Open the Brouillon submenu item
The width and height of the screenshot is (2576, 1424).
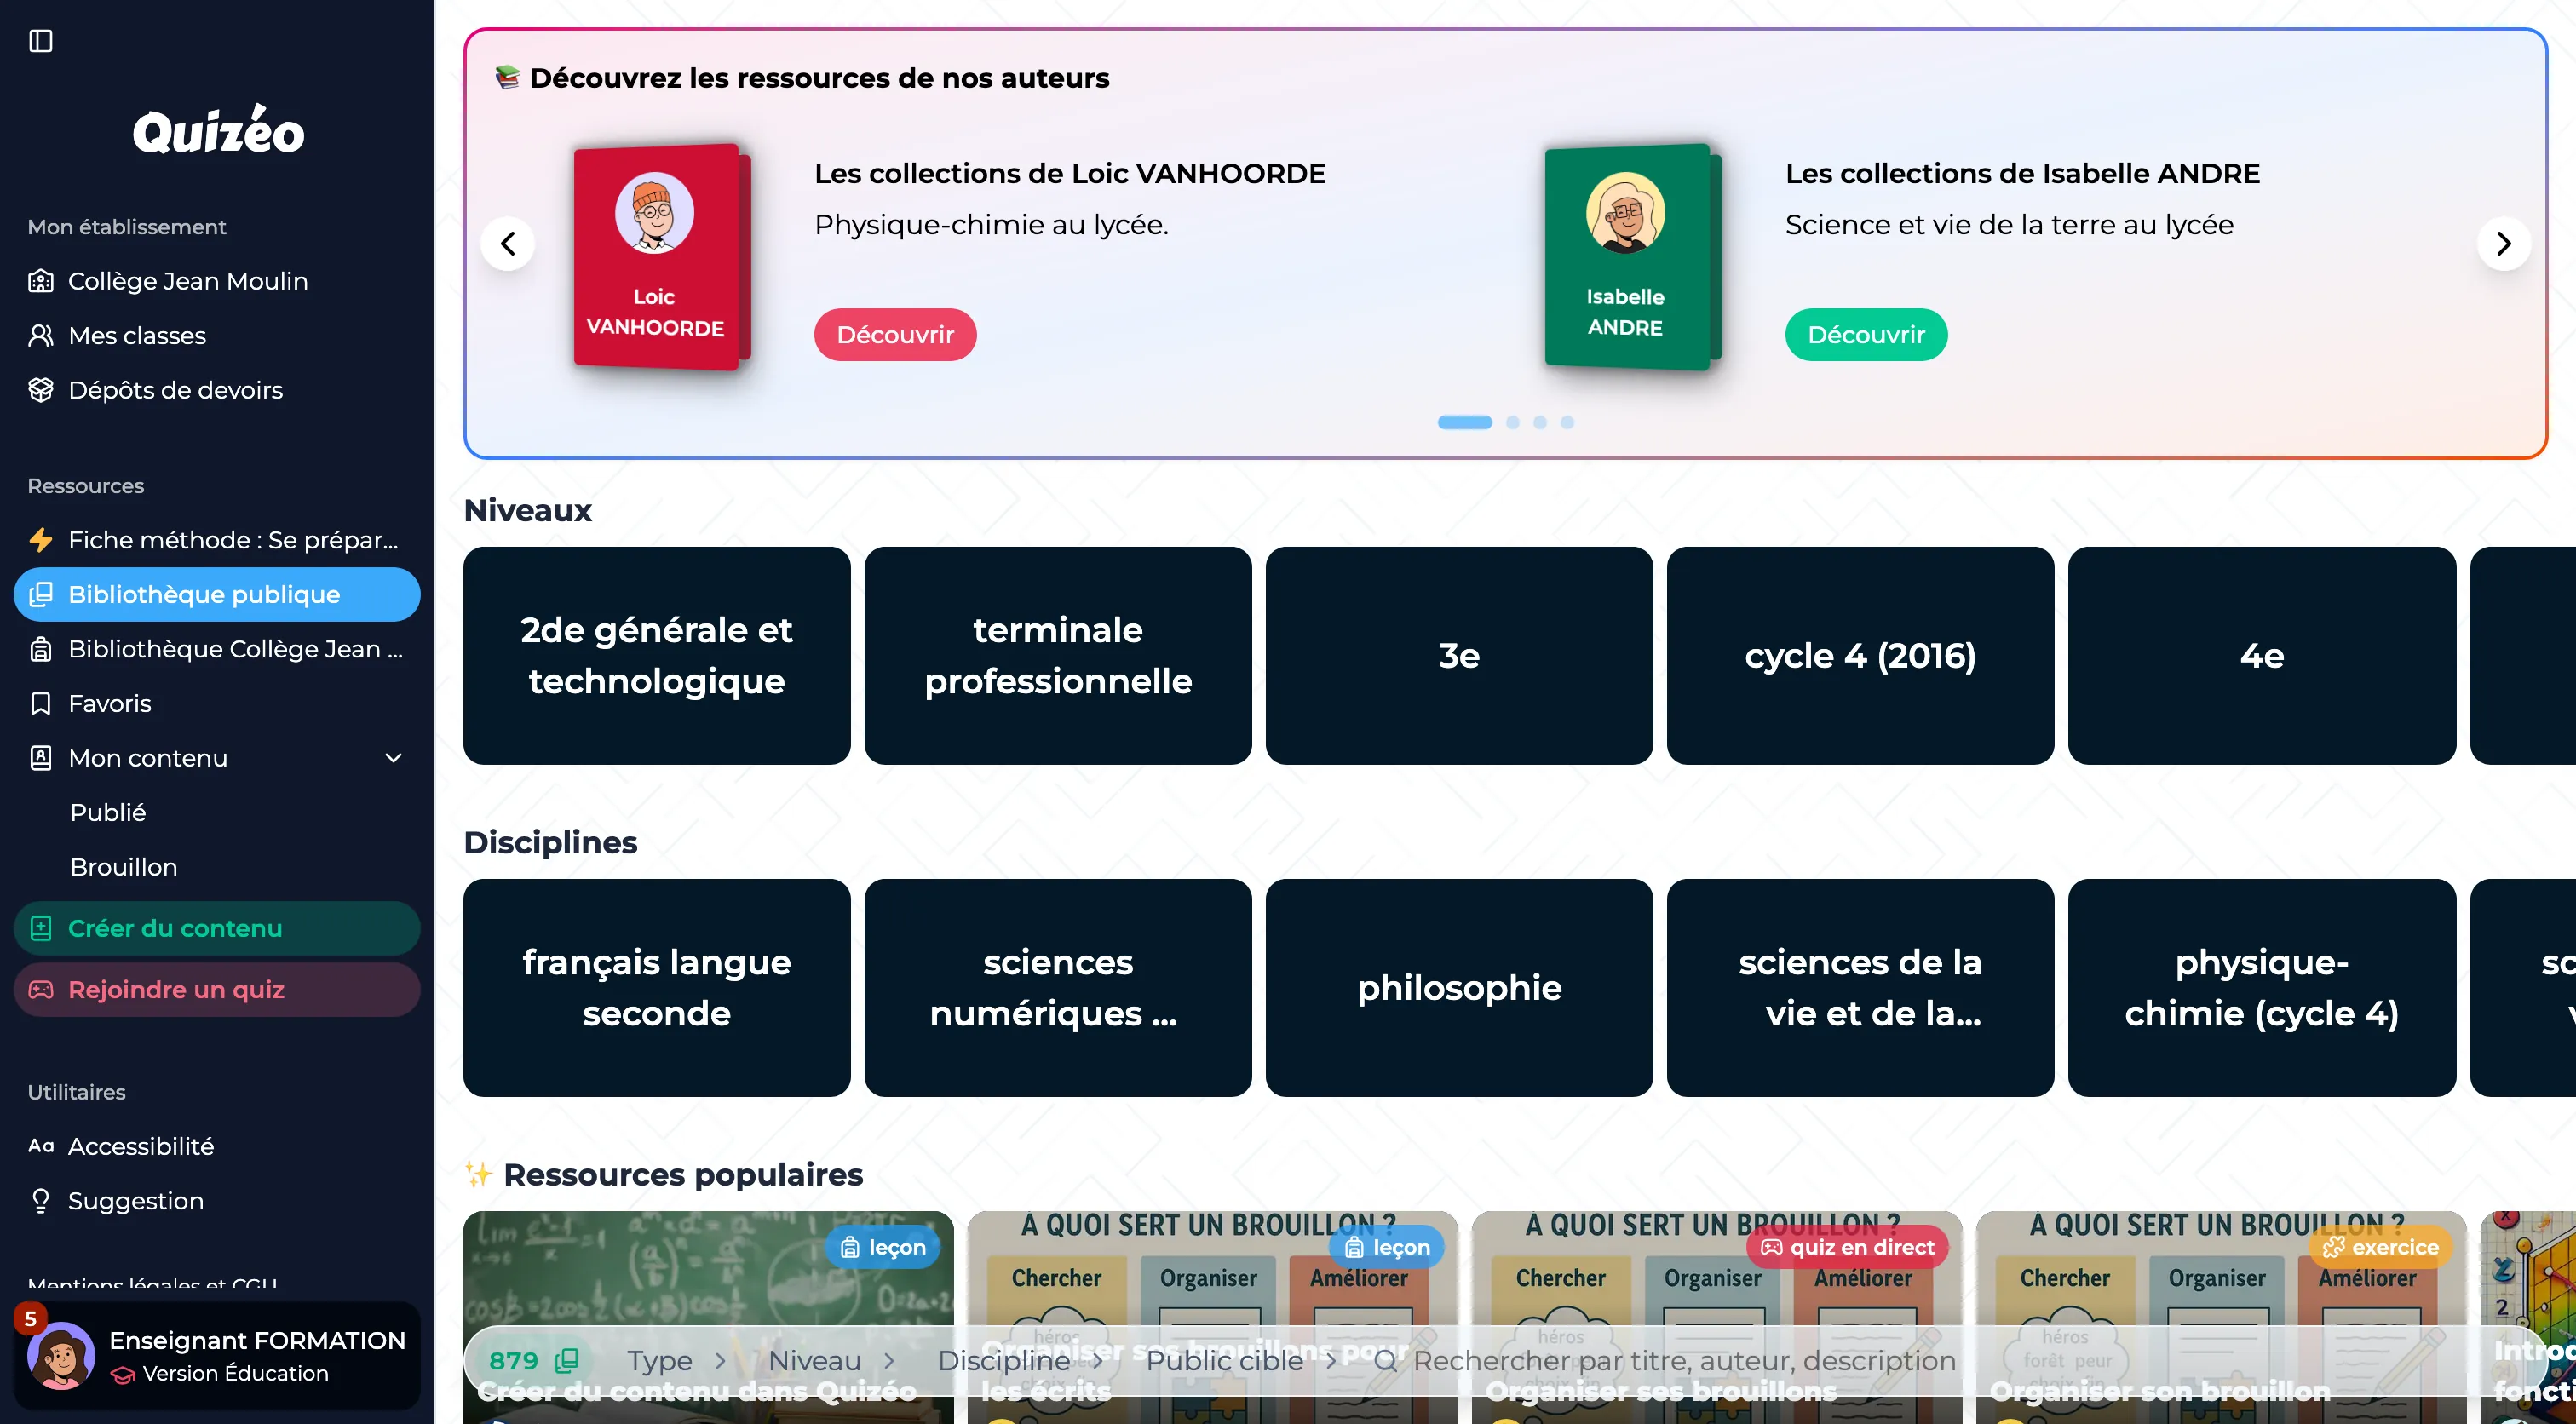pyautogui.click(x=124, y=867)
